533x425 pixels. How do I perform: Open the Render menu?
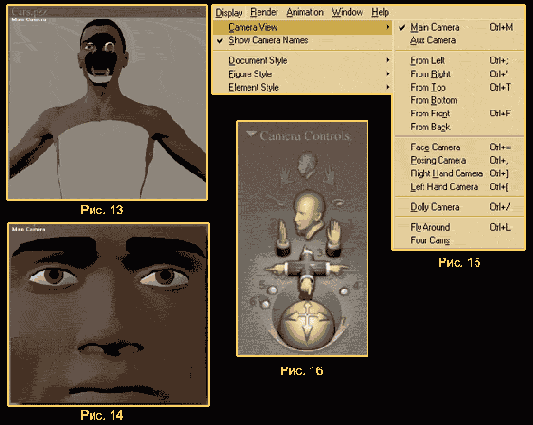(x=264, y=12)
